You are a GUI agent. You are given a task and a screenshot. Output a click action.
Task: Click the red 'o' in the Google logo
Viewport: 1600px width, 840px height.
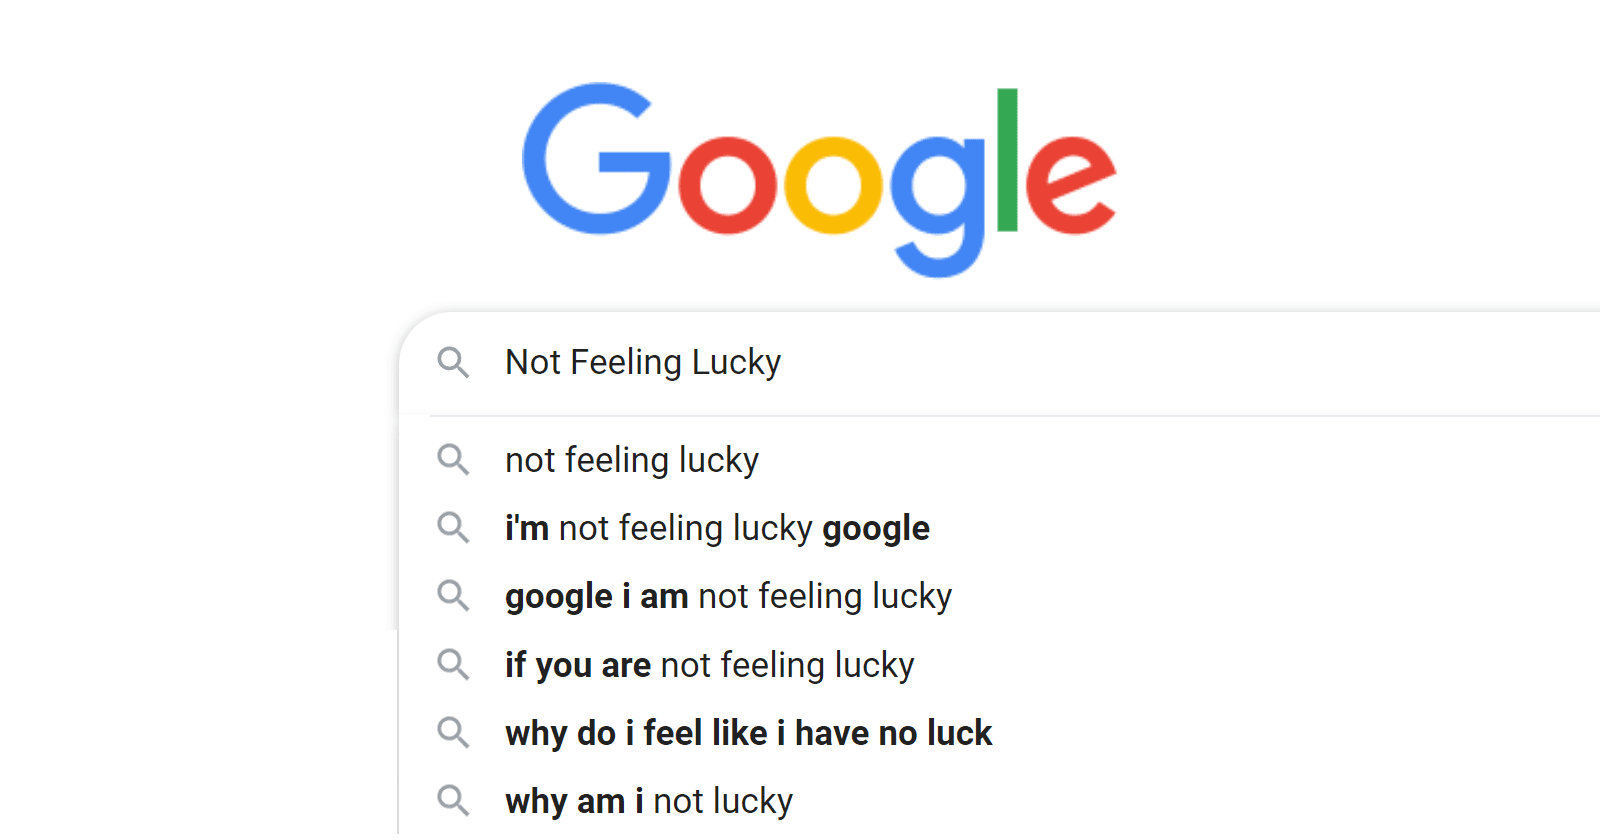tap(727, 185)
